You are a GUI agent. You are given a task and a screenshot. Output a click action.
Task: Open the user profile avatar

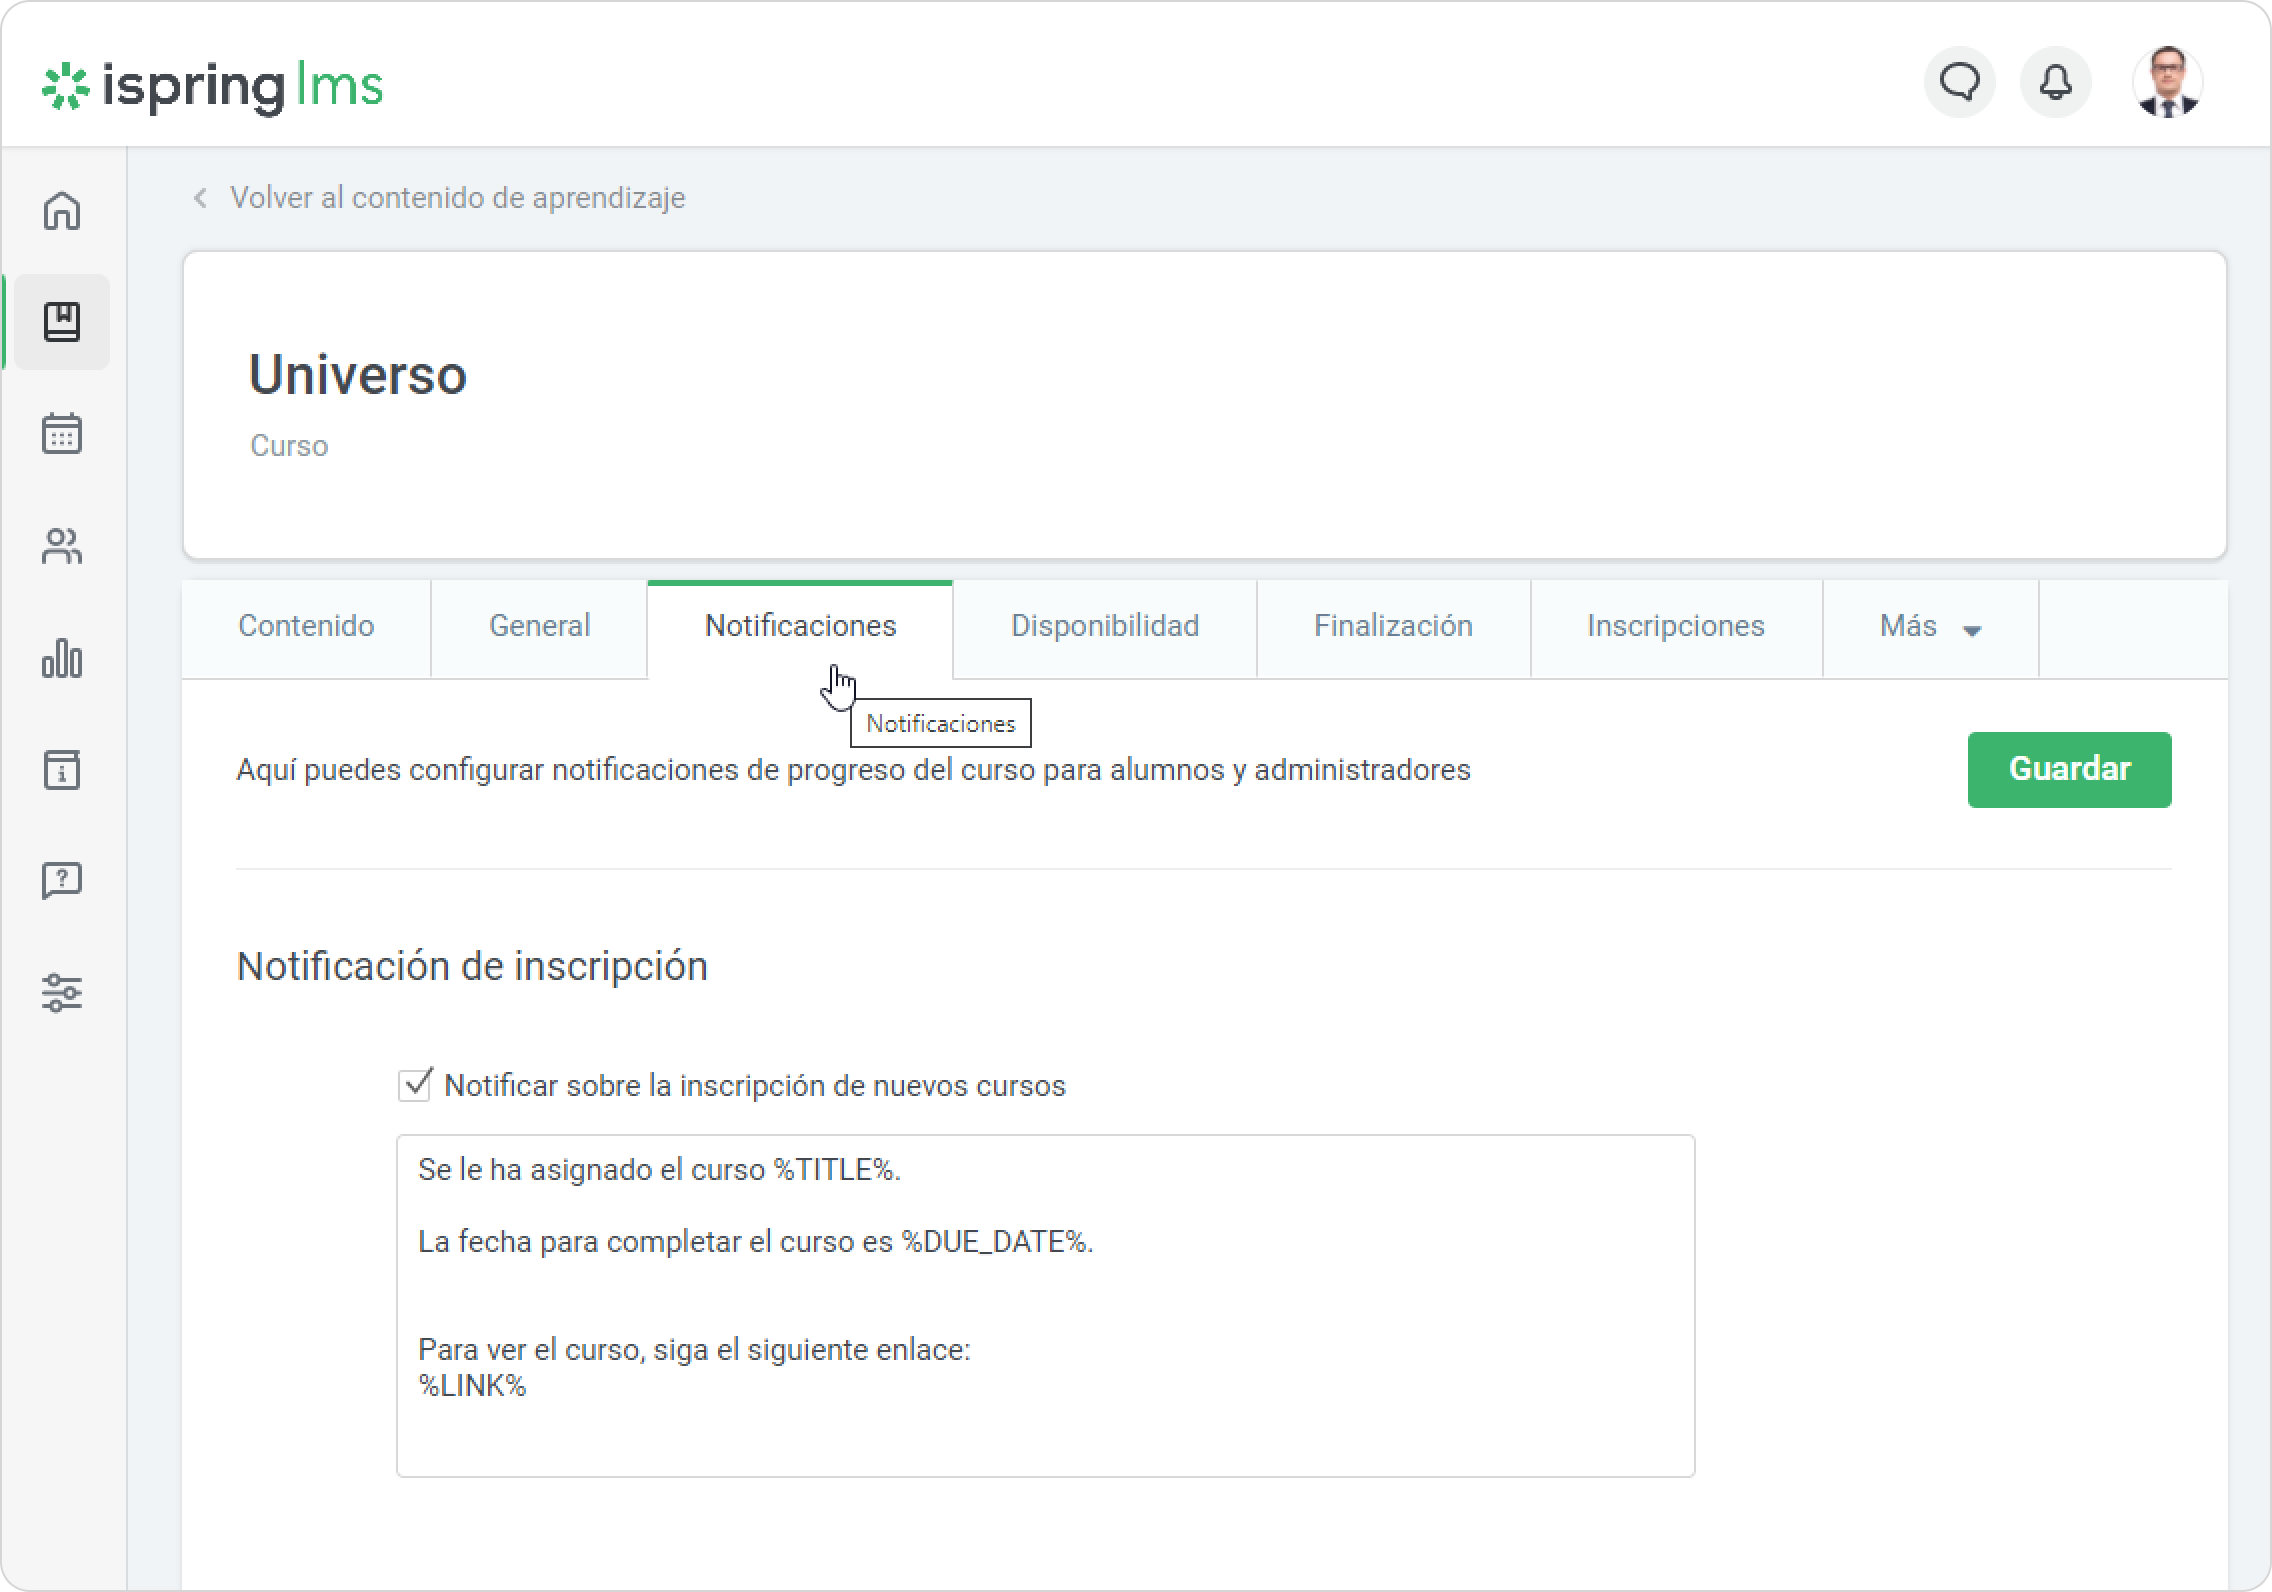pos(2167,82)
